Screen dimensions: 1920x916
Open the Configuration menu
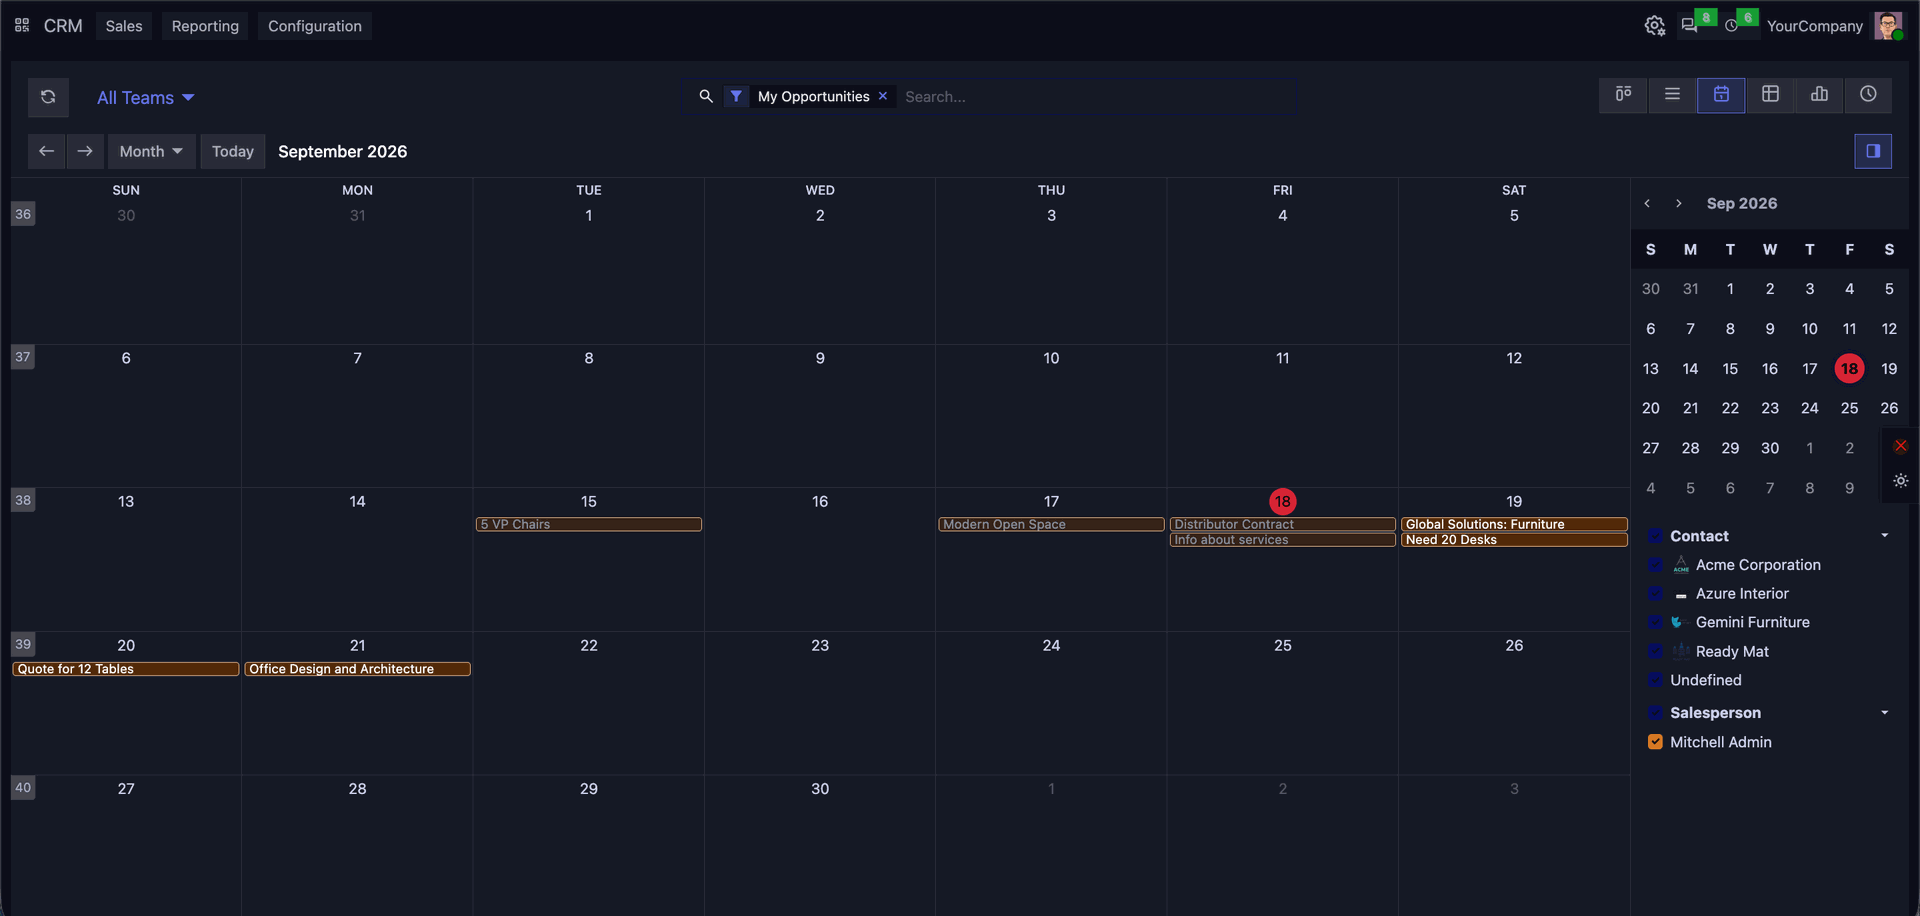click(315, 26)
